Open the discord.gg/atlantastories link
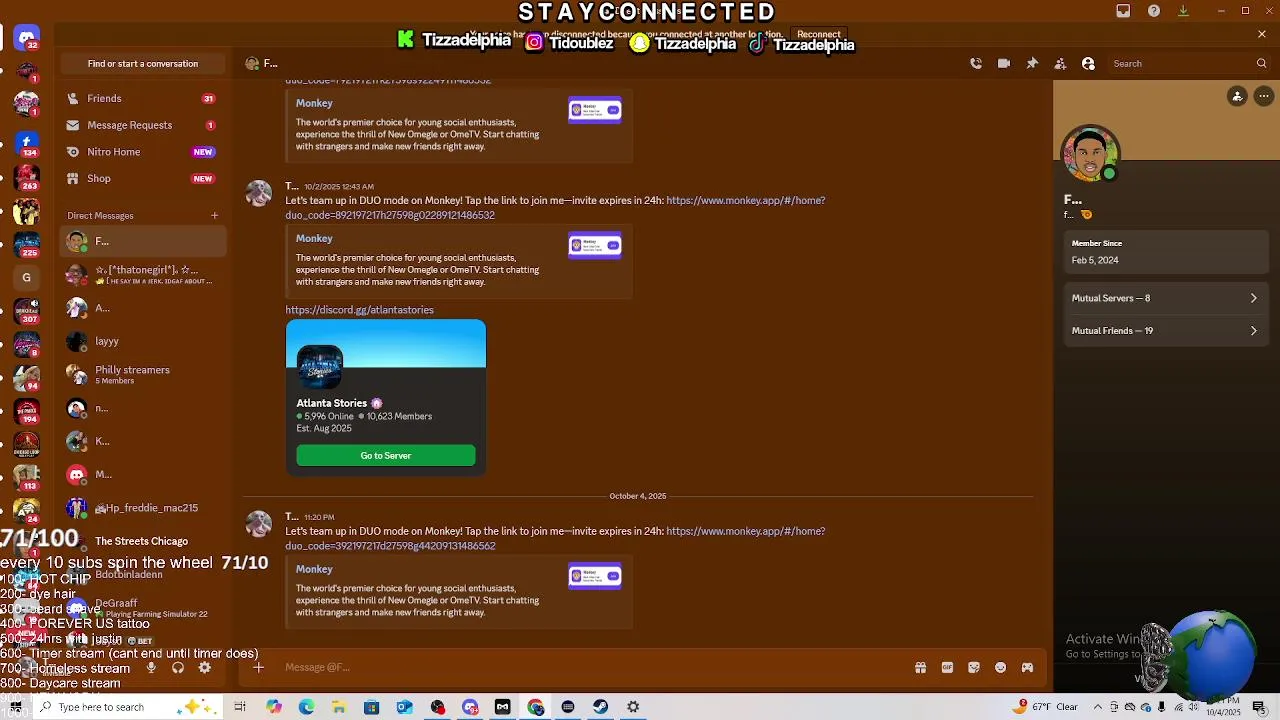This screenshot has width=1280, height=720. [359, 310]
